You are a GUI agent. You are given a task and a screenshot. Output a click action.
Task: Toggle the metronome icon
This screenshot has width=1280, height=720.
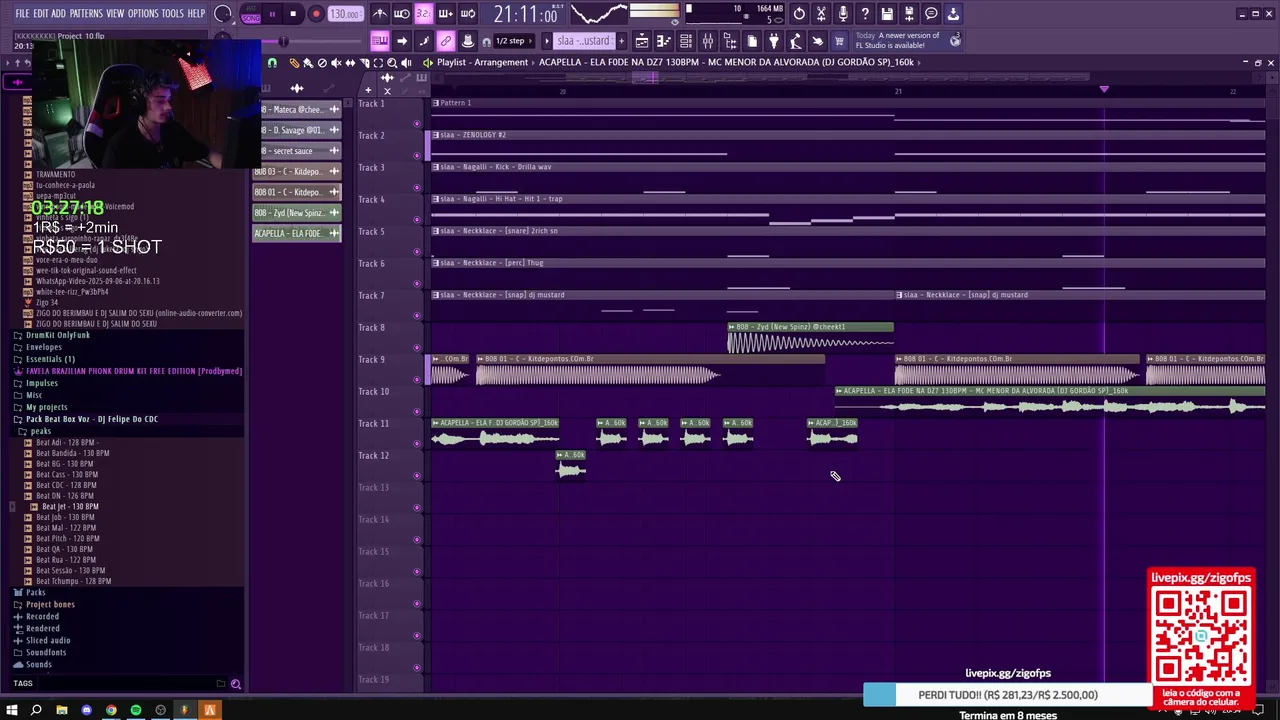380,14
